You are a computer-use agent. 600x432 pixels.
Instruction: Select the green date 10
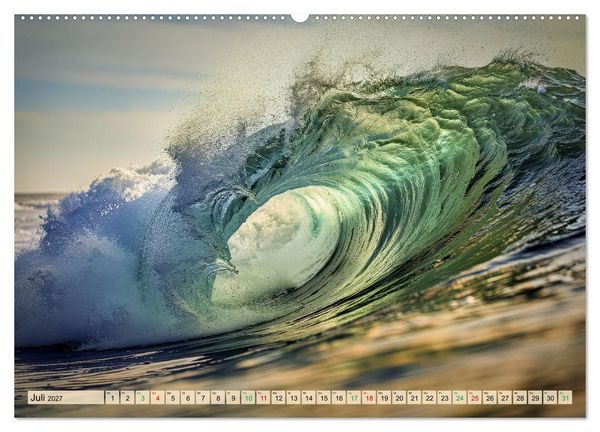pyautogui.click(x=248, y=398)
